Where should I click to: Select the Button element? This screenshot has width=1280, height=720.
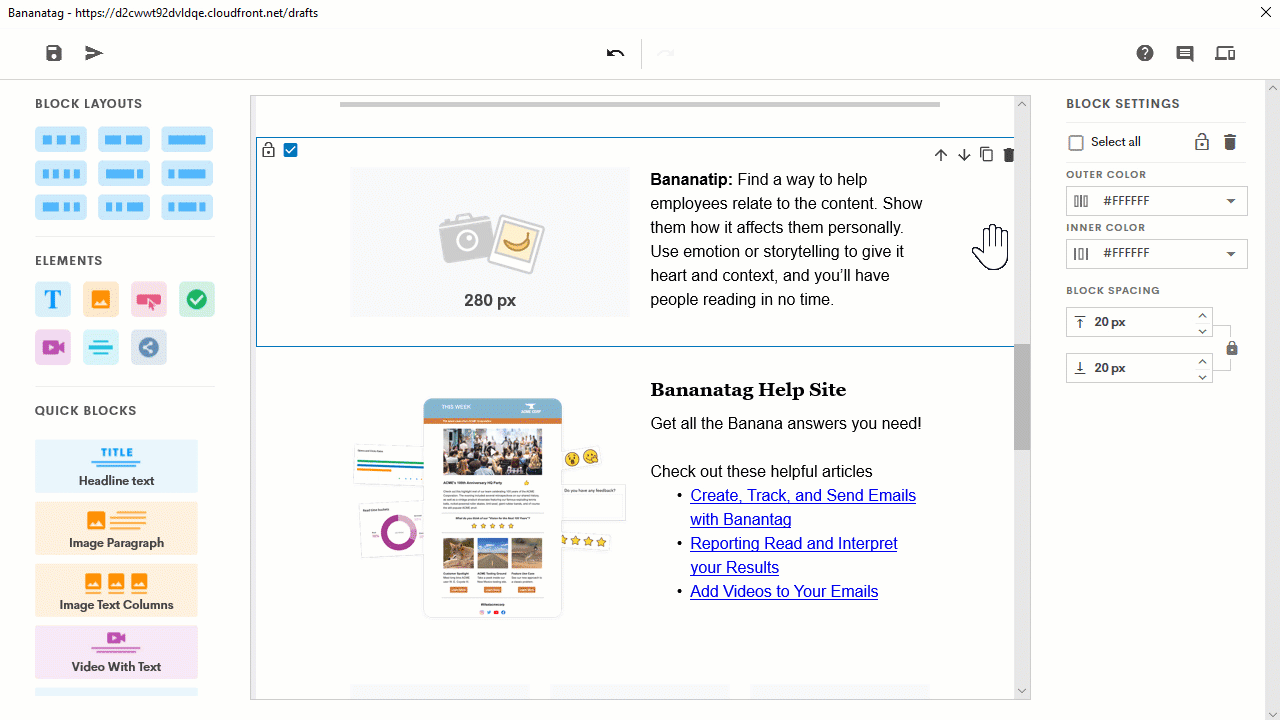click(x=149, y=299)
